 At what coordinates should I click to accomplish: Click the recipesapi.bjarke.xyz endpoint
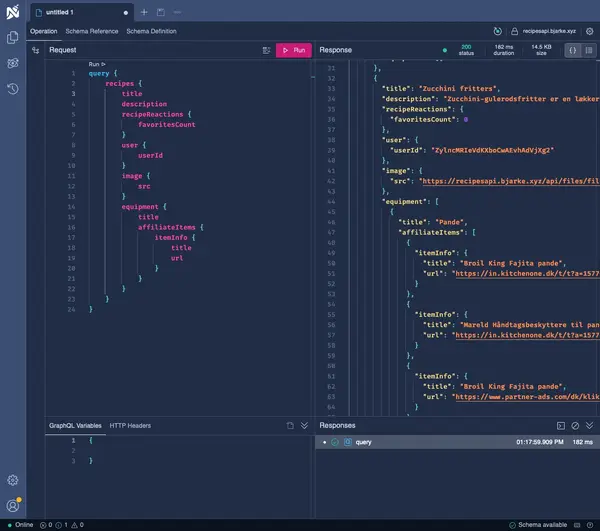point(549,31)
